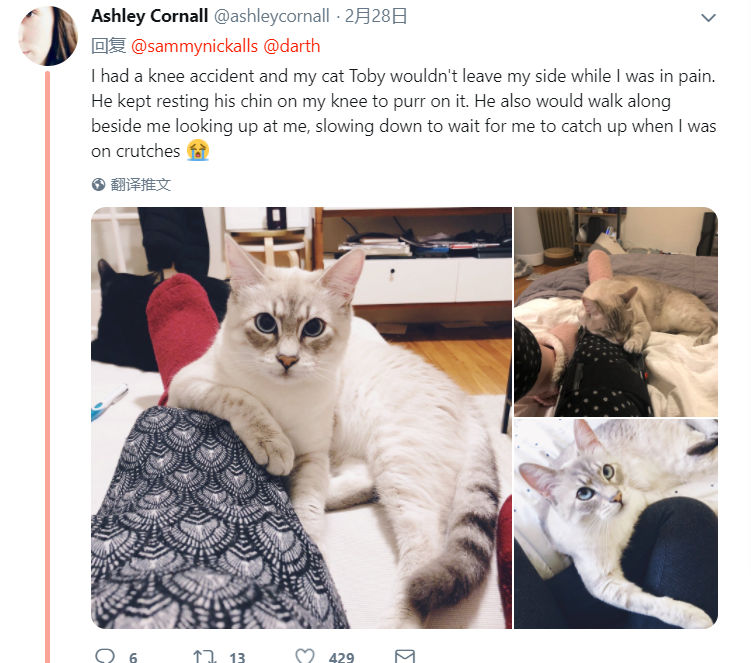Click the reply count 6

point(133,657)
